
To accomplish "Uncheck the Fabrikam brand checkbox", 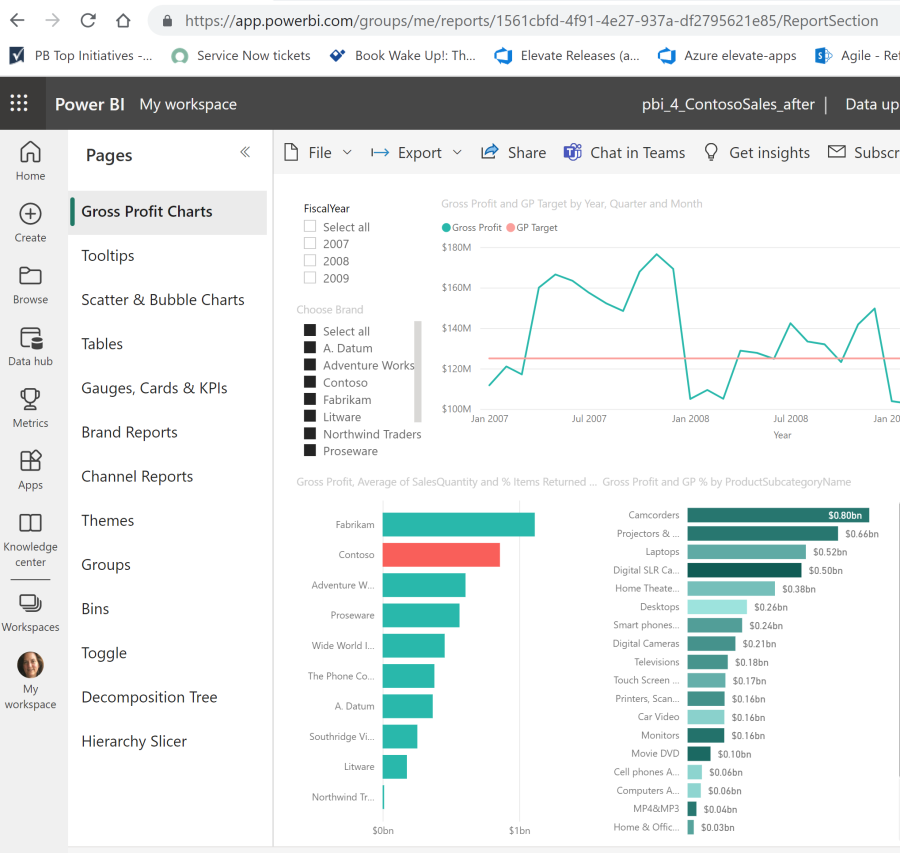I will pyautogui.click(x=310, y=399).
